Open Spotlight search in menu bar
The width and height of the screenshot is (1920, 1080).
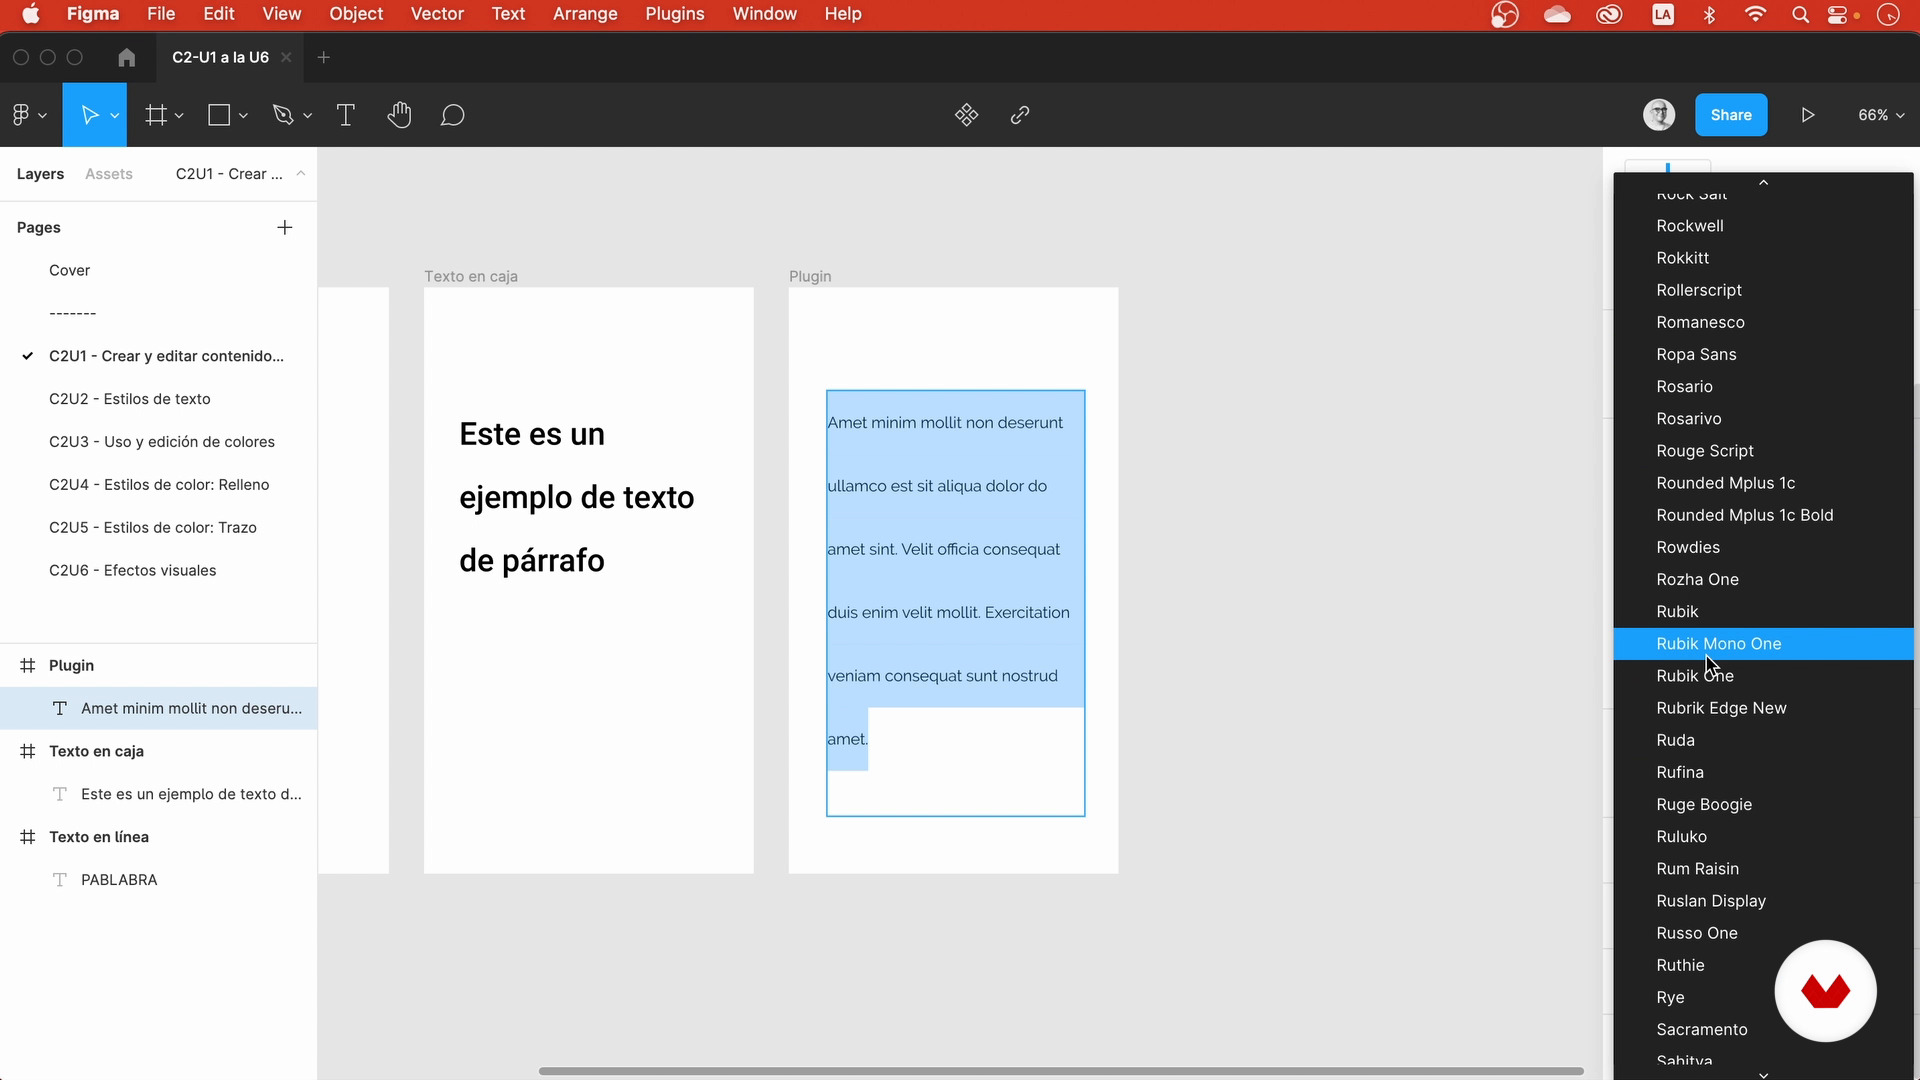click(x=1800, y=14)
